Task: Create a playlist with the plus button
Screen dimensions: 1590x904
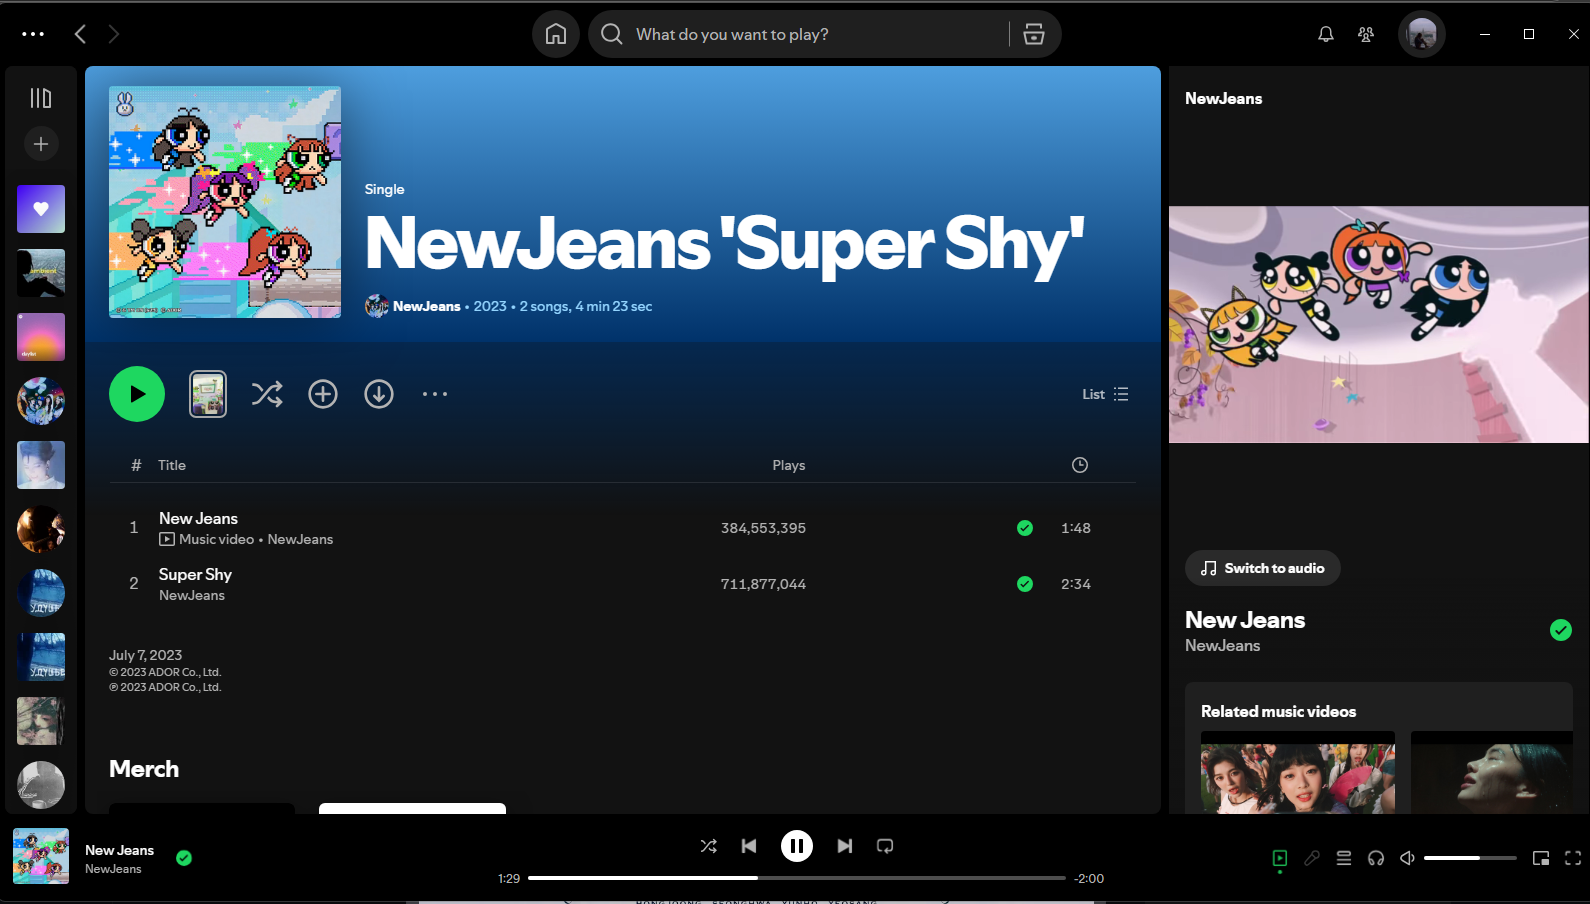Action: pos(41,144)
